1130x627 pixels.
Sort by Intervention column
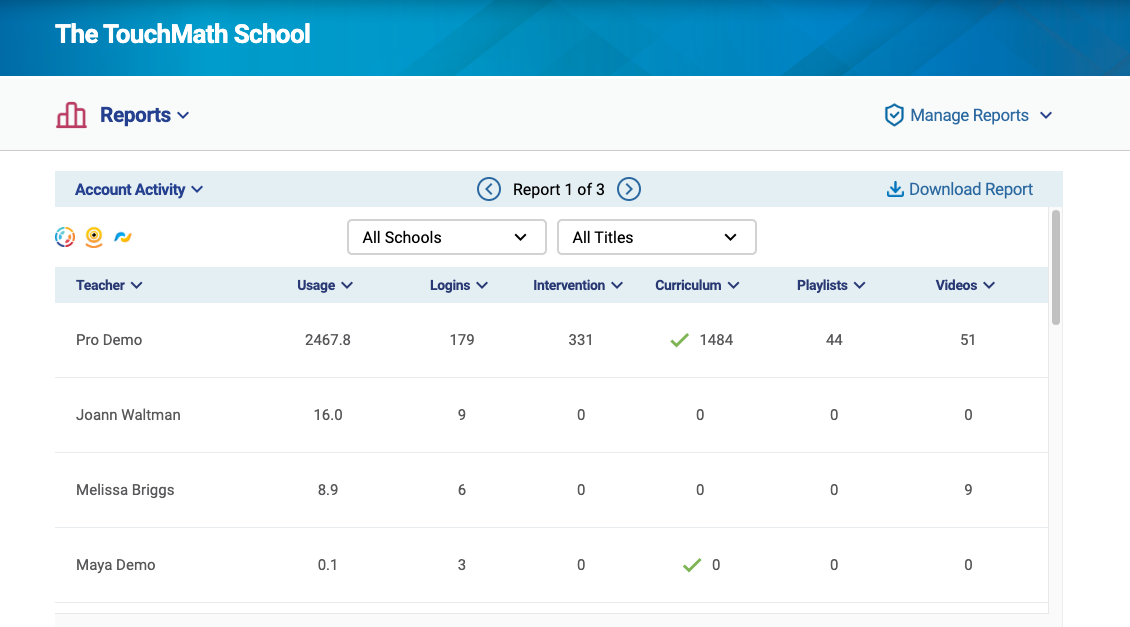577,285
